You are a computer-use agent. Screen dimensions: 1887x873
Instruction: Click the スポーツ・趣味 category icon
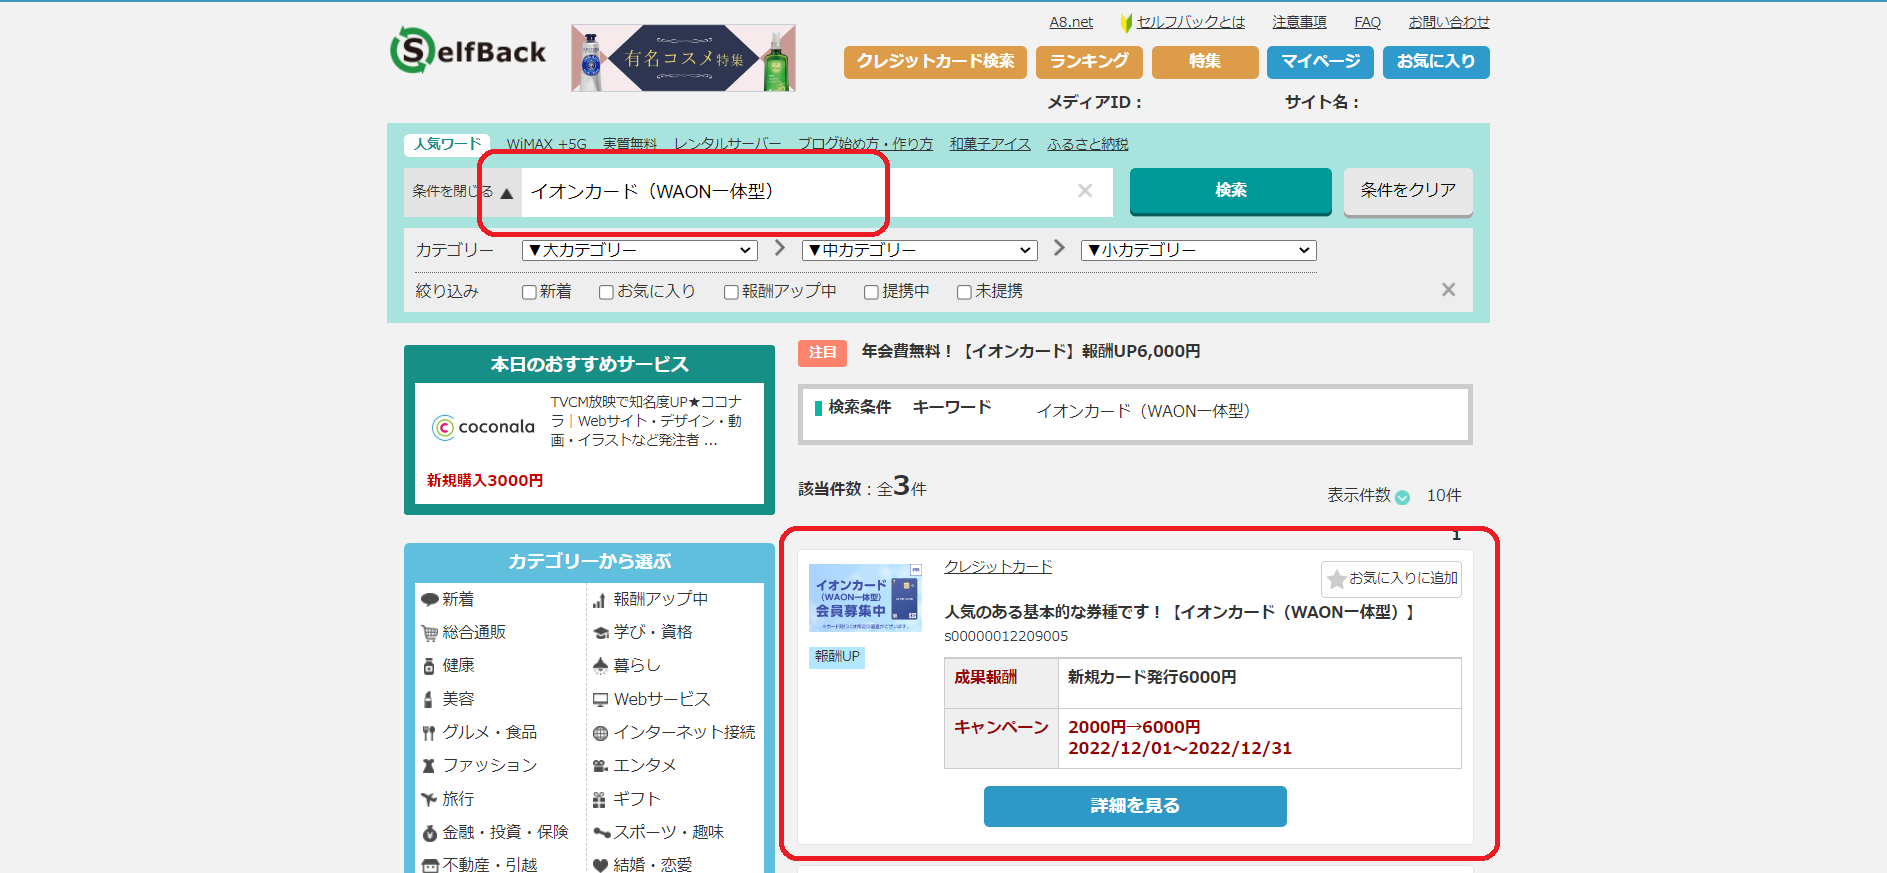[x=601, y=832]
